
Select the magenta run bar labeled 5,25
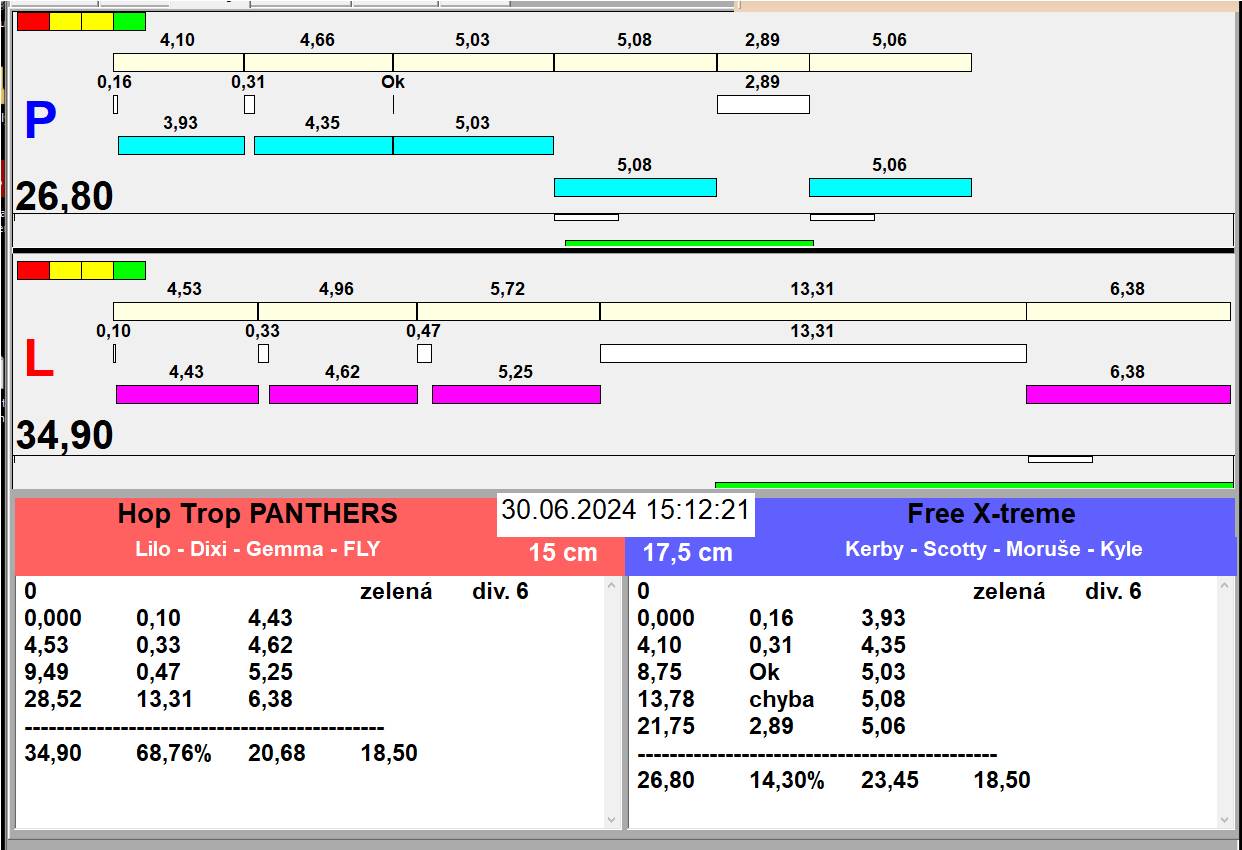click(x=516, y=394)
